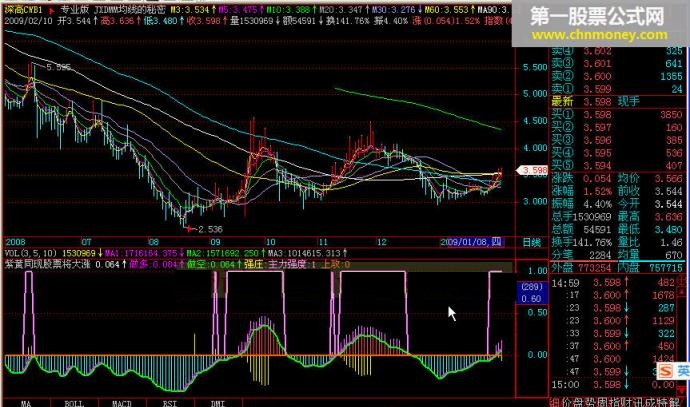Click the 5.595 peak price marker
The width and height of the screenshot is (690, 407).
point(58,67)
